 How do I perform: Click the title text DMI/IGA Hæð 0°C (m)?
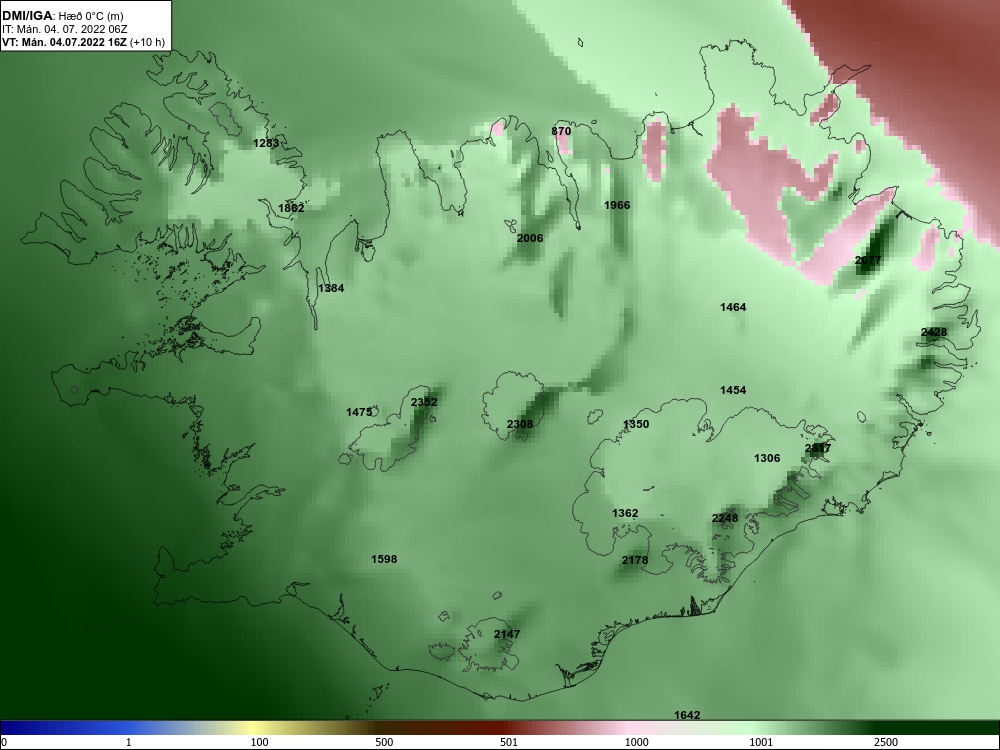(62, 16)
